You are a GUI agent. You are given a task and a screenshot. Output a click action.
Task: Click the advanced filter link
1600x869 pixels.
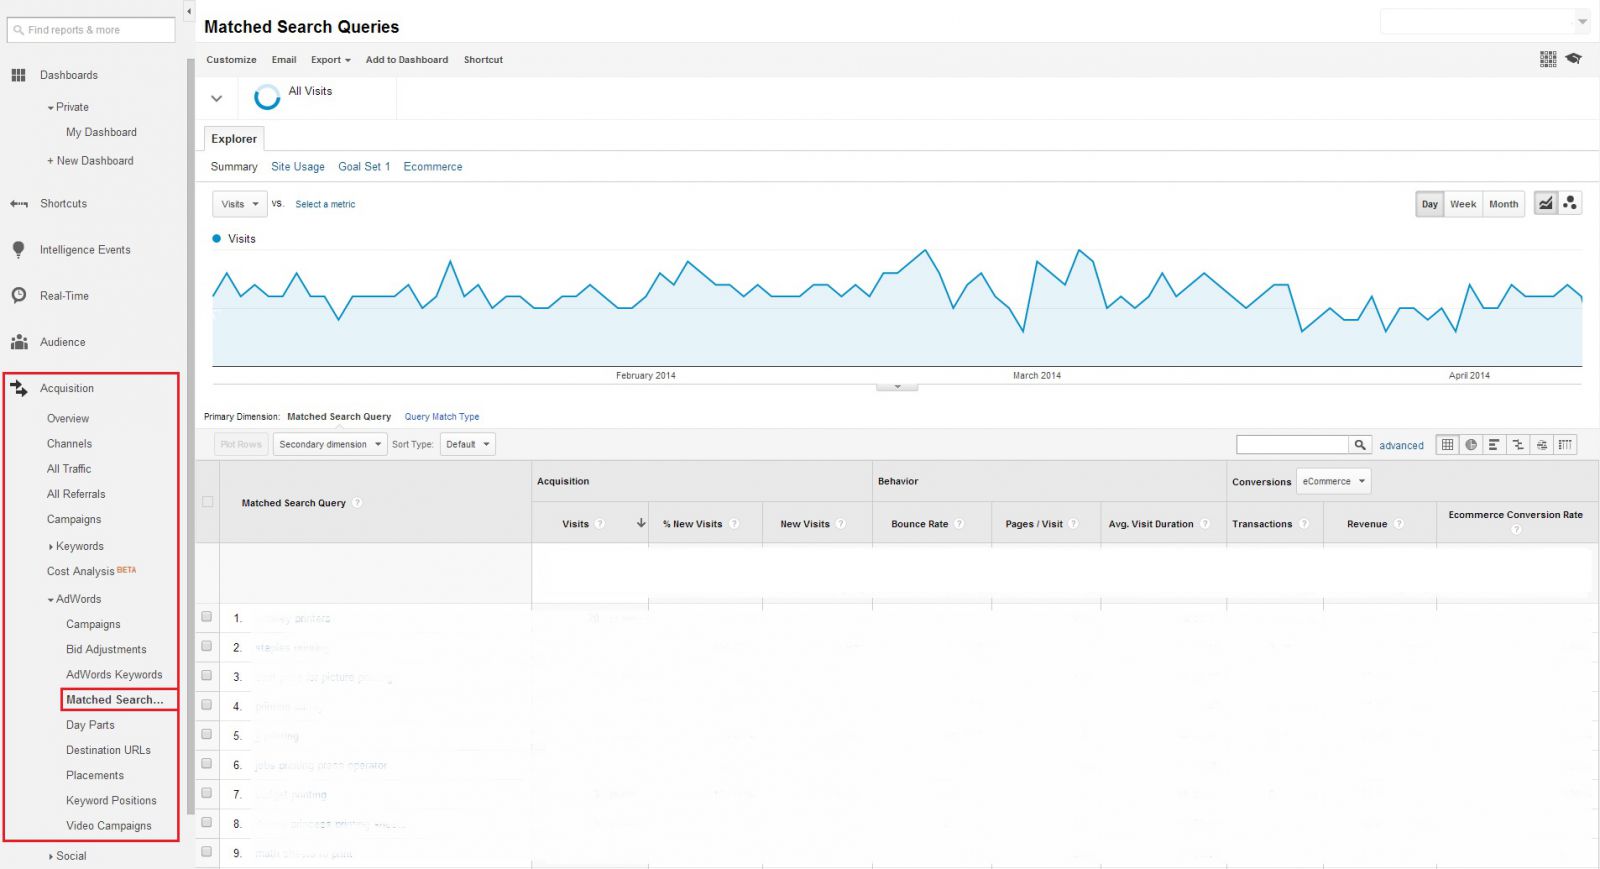[x=1401, y=446]
